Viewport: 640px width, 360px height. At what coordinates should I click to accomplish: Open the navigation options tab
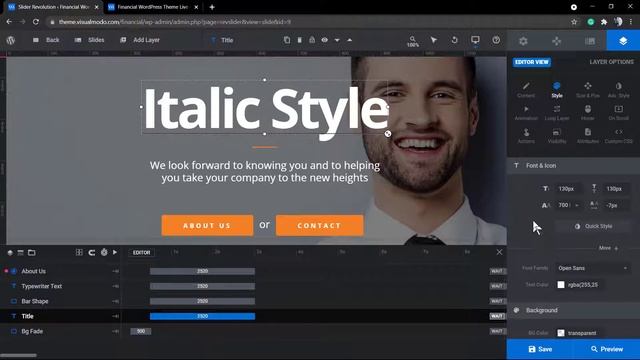pyautogui.click(x=556, y=41)
